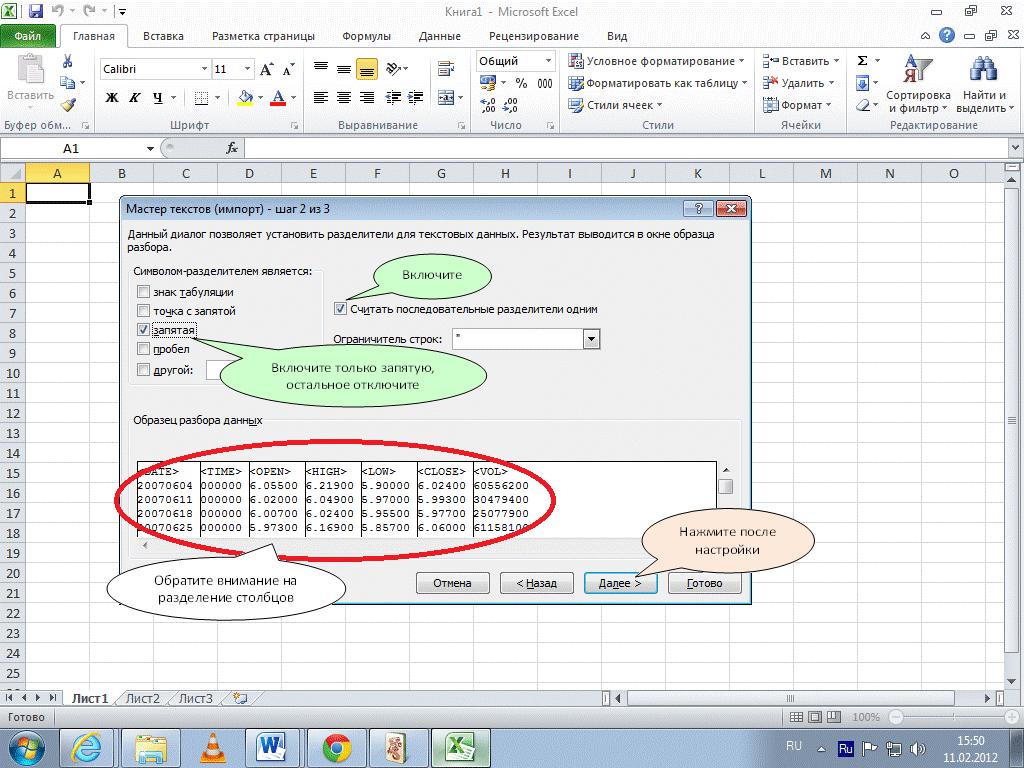The height and width of the screenshot is (768, 1024).
Task: Click the insert function fx icon
Action: coord(232,148)
